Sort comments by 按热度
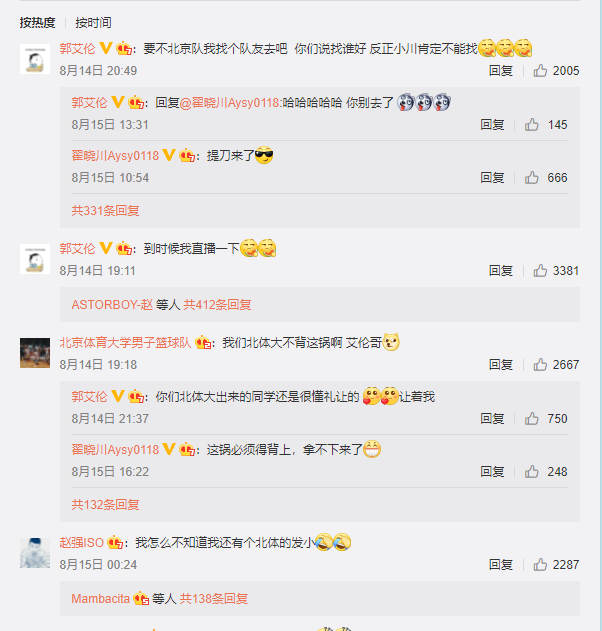Viewport: 602px width, 631px height. coord(37,23)
